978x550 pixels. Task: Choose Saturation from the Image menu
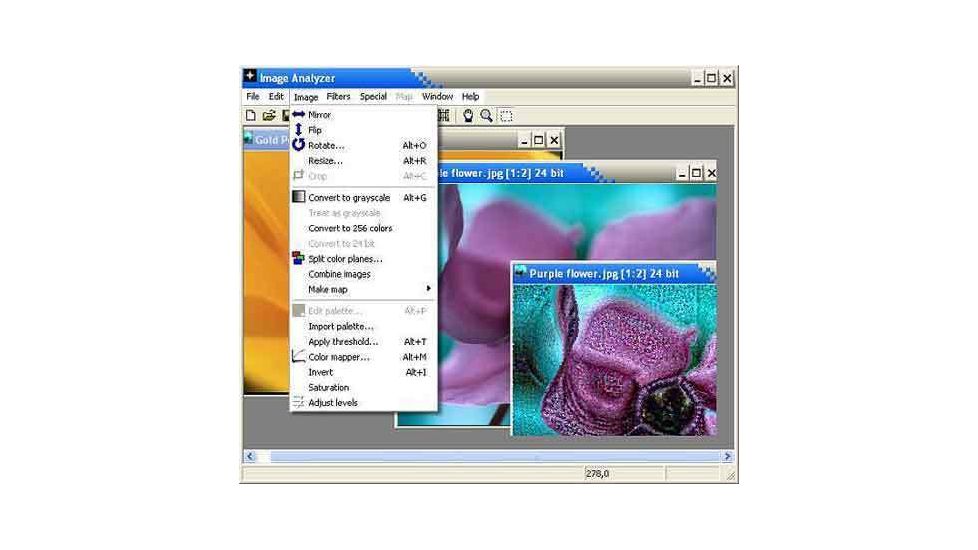pyautogui.click(x=363, y=388)
